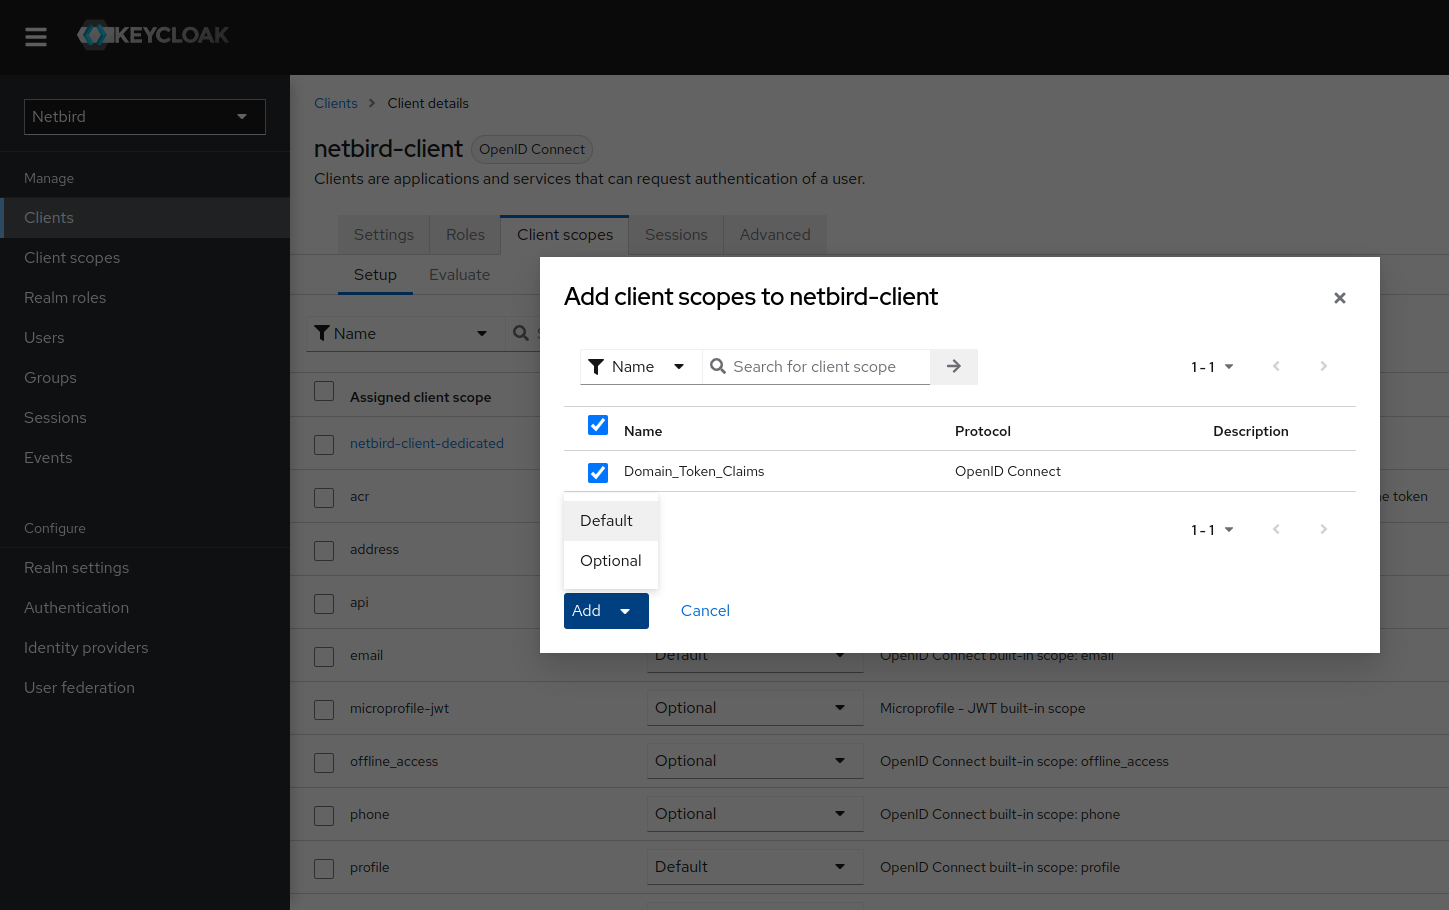Click the Keycloak logo
This screenshot has width=1449, height=910.
(153, 35)
